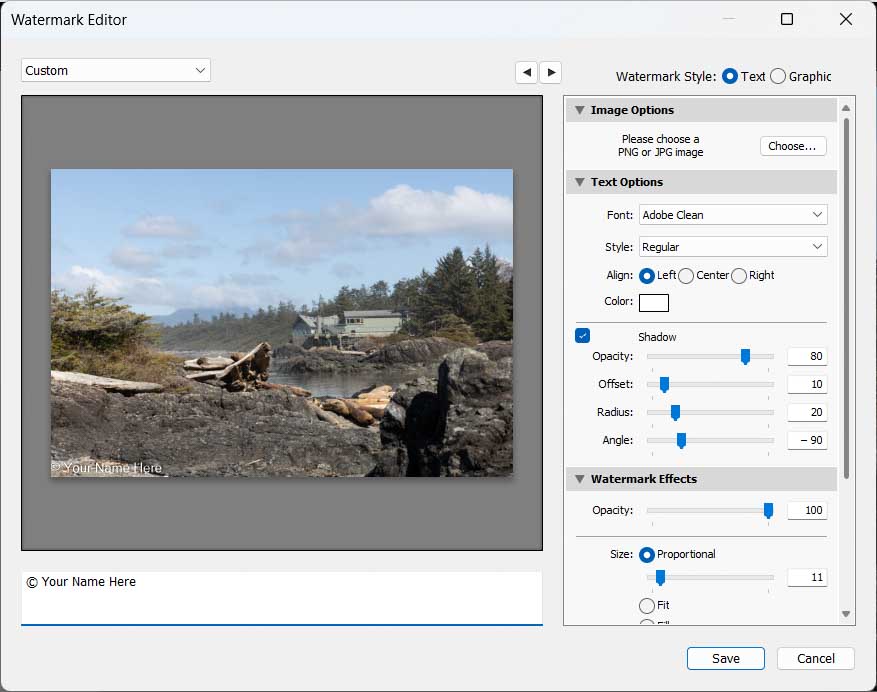Click the Shadow Offset value field 10
This screenshot has width=877, height=692.
click(x=807, y=384)
